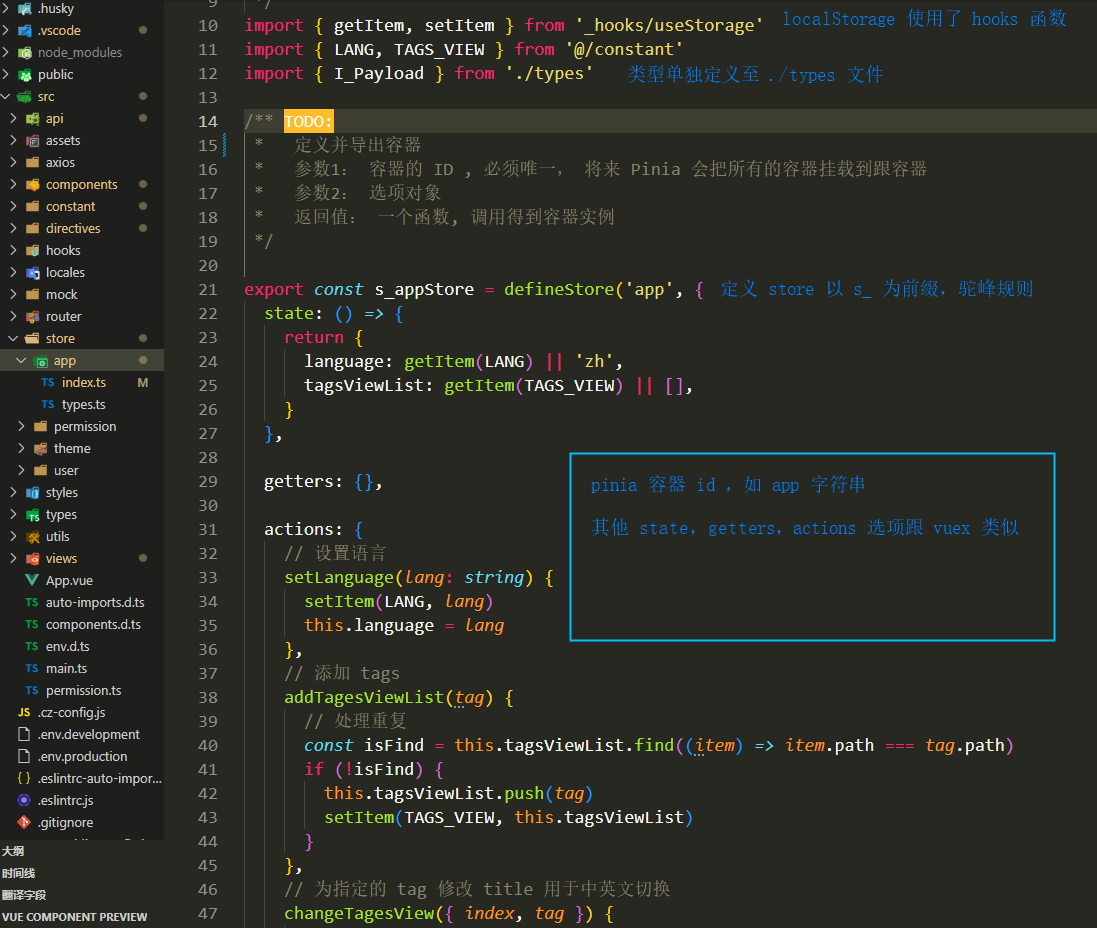Image resolution: width=1097 pixels, height=928 pixels.
Task: Click the assets folder icon
Action: [x=32, y=141]
